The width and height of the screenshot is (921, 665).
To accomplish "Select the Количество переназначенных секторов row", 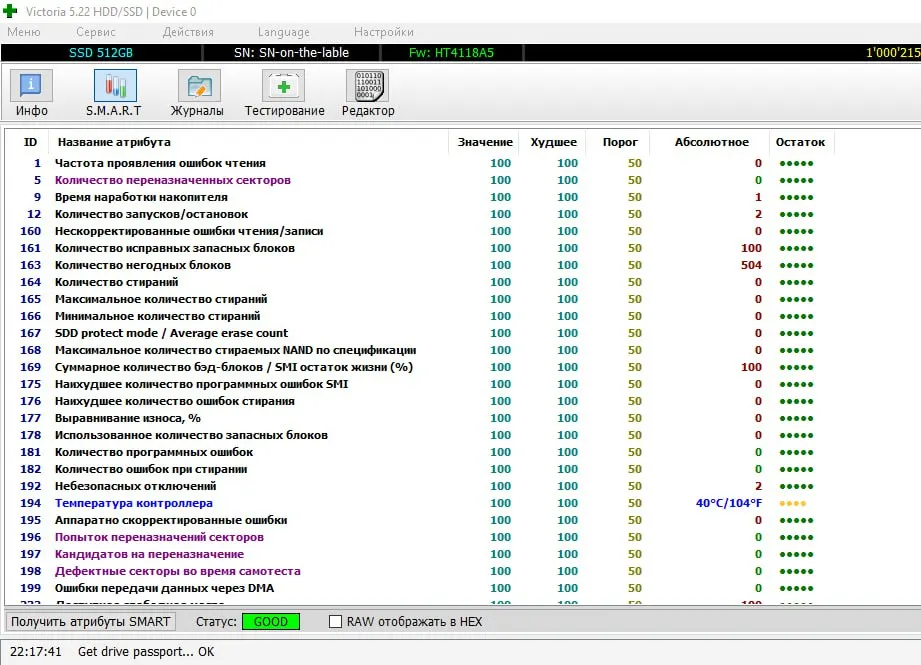I will [x=172, y=180].
